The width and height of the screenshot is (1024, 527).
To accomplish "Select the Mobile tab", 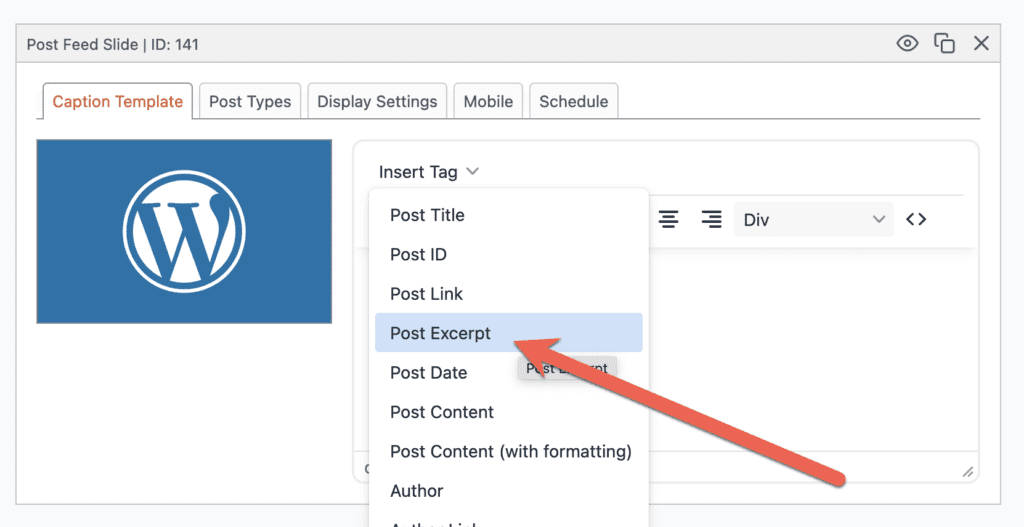I will pyautogui.click(x=488, y=101).
